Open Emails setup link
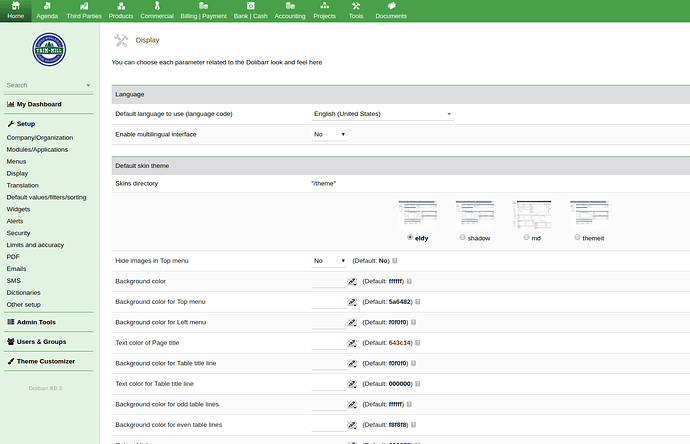The width and height of the screenshot is (690, 444). tap(16, 268)
